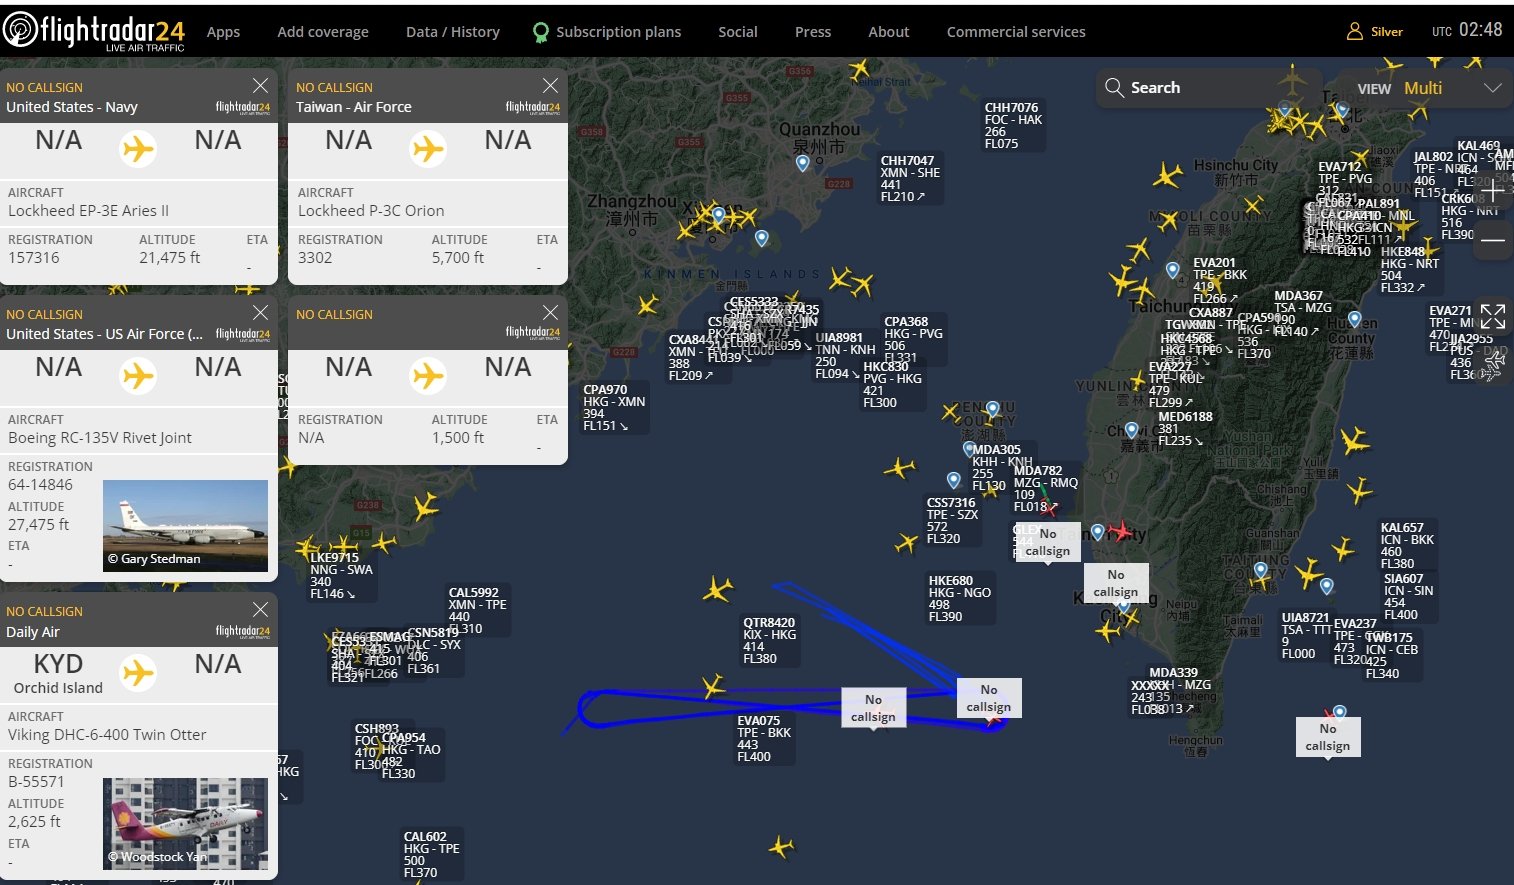Close the no-callsign card showing 1,500 ft
Screen dimensions: 1514x885
coord(550,312)
